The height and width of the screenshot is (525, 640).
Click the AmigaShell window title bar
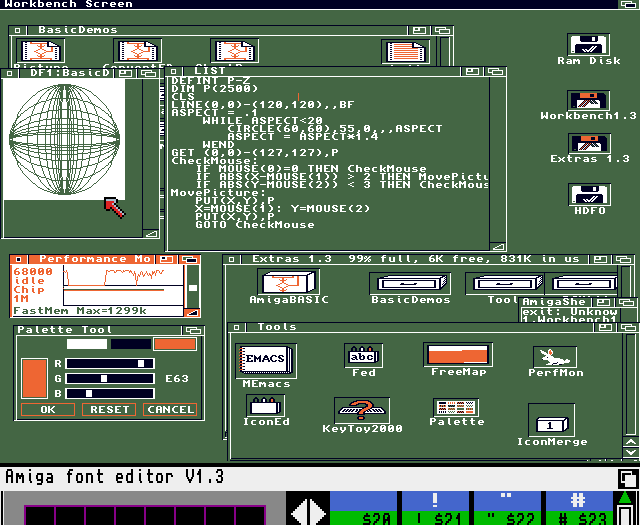555,302
